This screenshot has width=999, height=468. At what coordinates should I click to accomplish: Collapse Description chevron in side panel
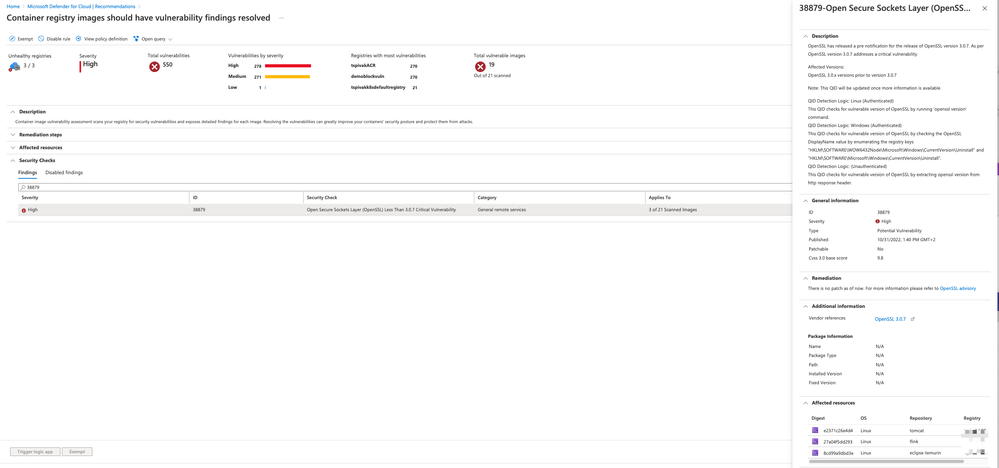tap(805, 36)
